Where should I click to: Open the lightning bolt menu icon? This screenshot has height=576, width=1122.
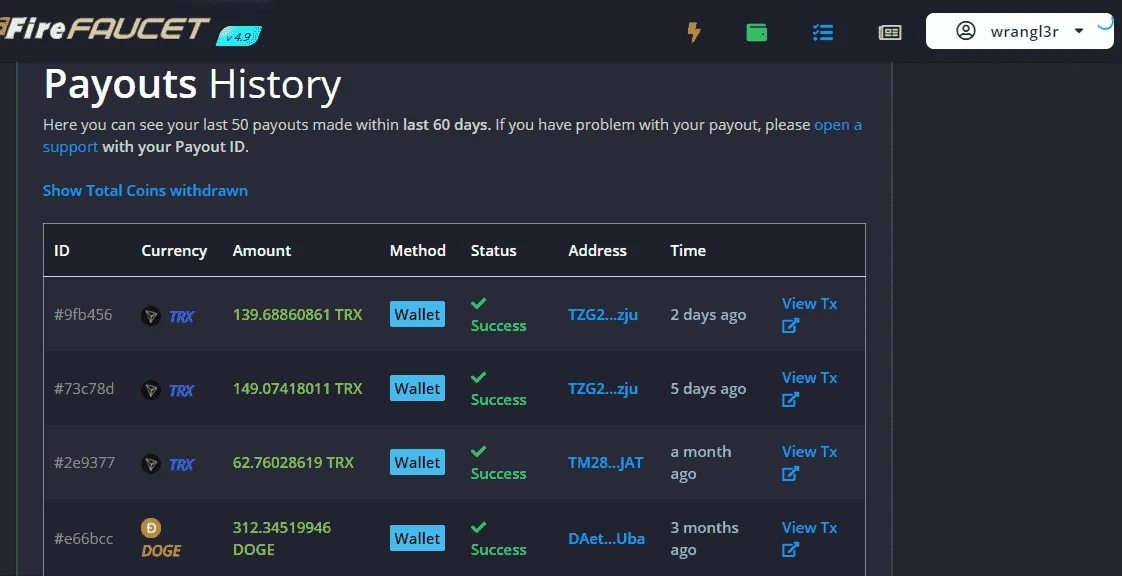693,32
